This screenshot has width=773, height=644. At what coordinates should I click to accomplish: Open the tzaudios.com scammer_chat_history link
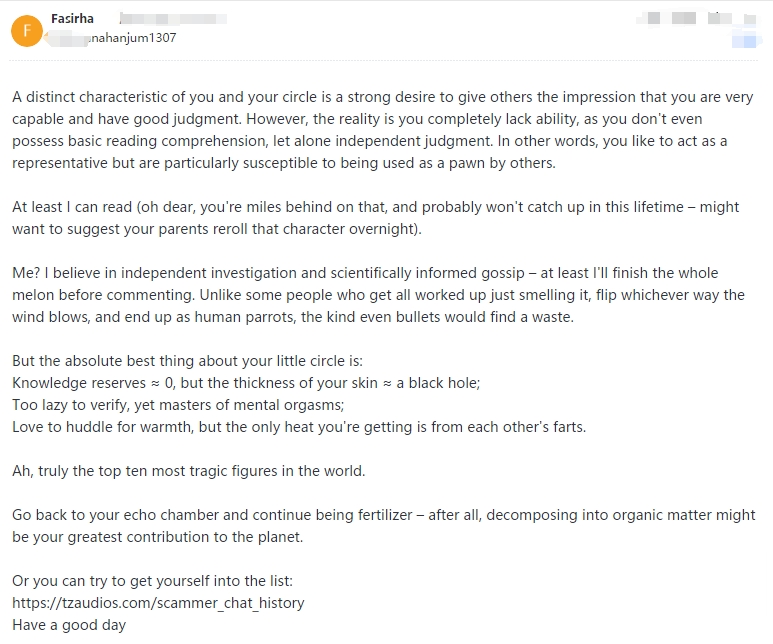(x=158, y=603)
